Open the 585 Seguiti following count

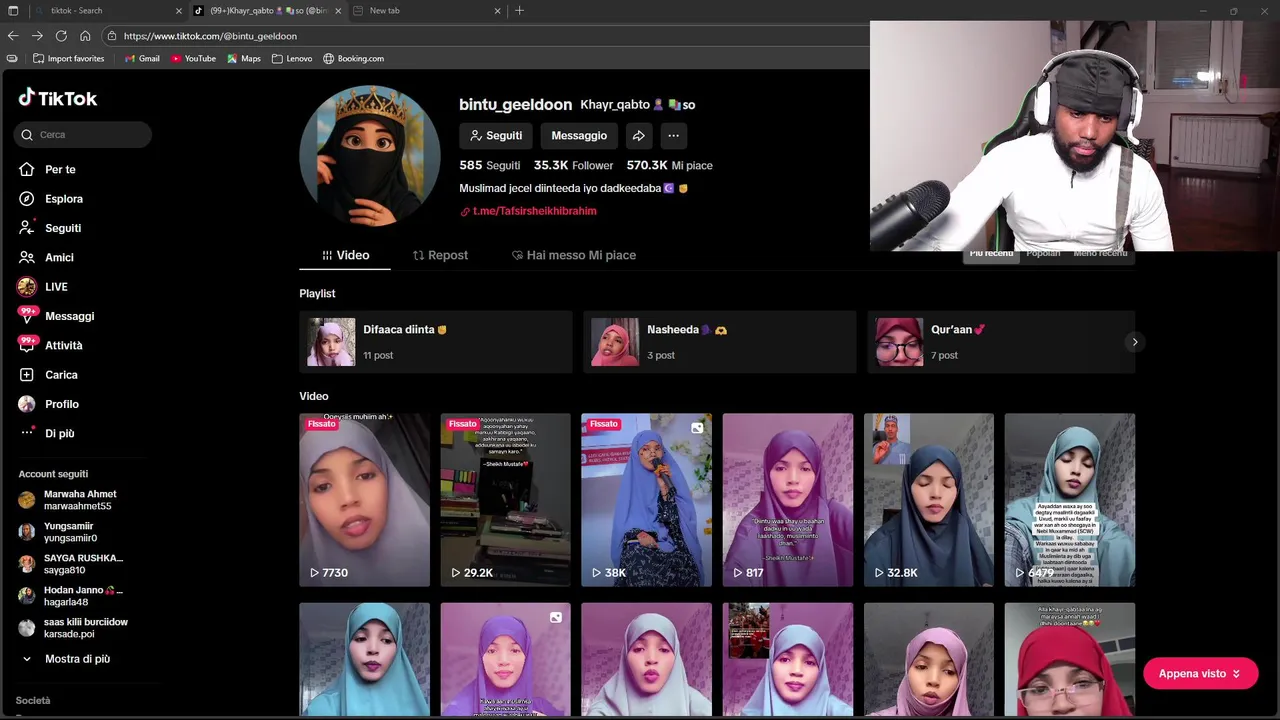tap(489, 166)
